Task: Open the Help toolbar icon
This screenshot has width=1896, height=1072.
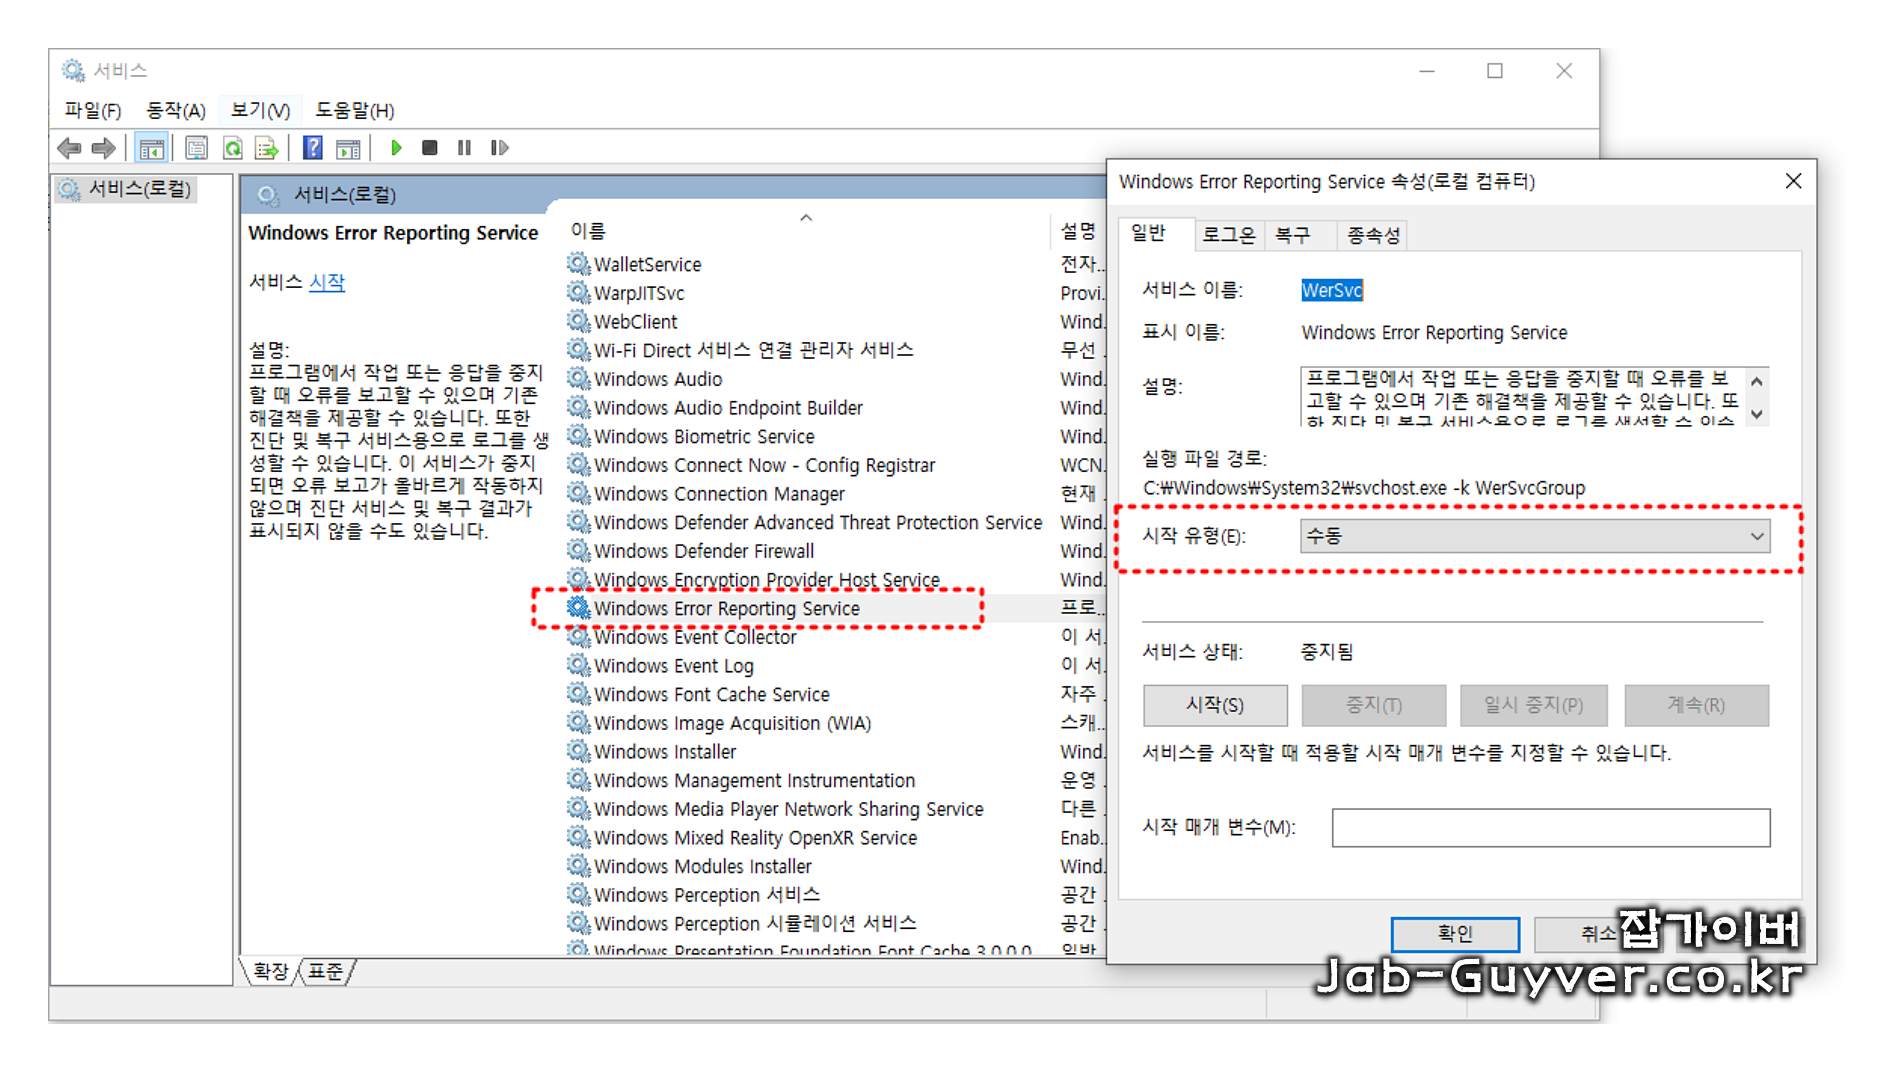Action: 313,148
